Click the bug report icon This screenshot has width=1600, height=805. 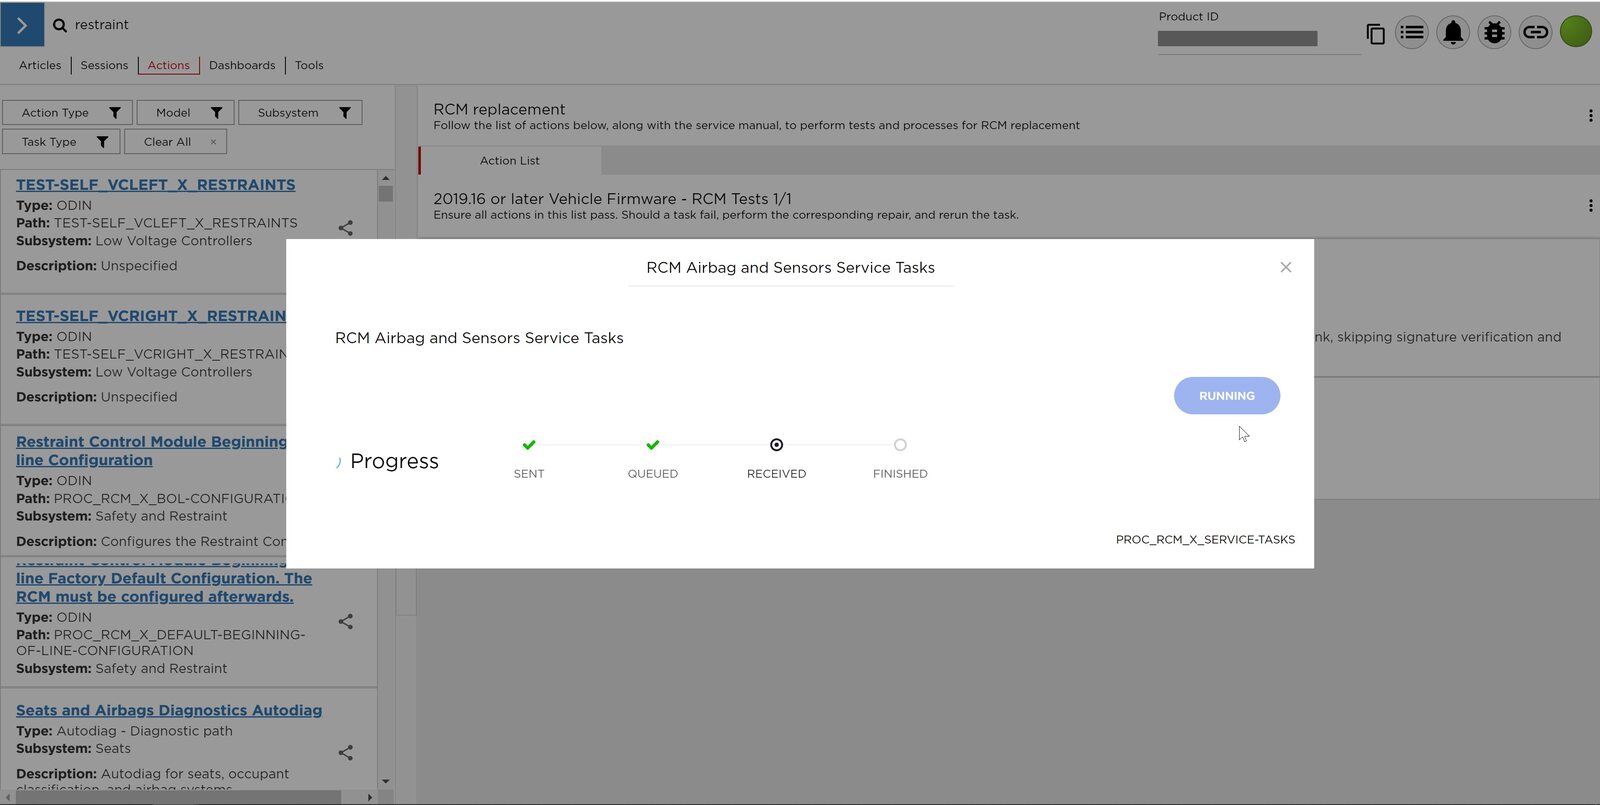[x=1494, y=33]
